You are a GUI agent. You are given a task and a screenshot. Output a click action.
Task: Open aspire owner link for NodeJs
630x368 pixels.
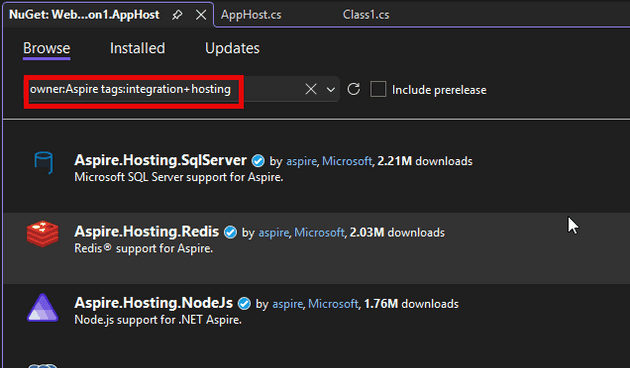pos(288,304)
